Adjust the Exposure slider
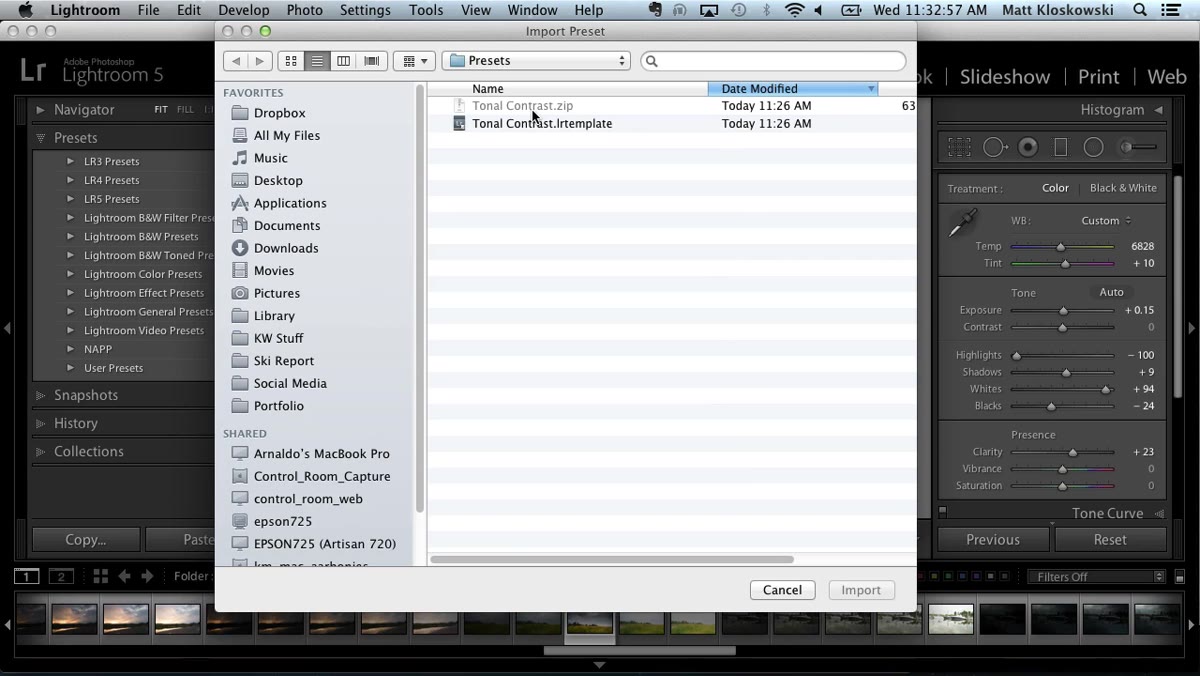This screenshot has width=1200, height=676. 1062,310
